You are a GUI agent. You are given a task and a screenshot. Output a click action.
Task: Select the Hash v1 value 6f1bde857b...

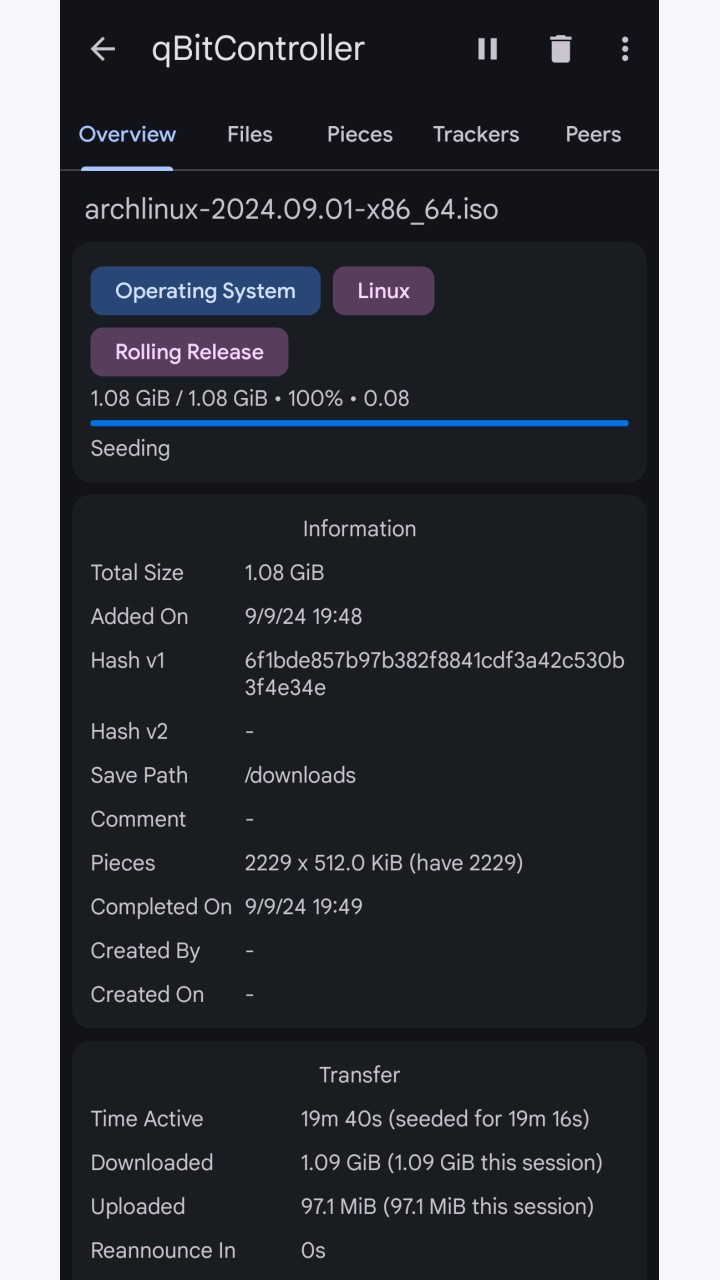coord(434,674)
